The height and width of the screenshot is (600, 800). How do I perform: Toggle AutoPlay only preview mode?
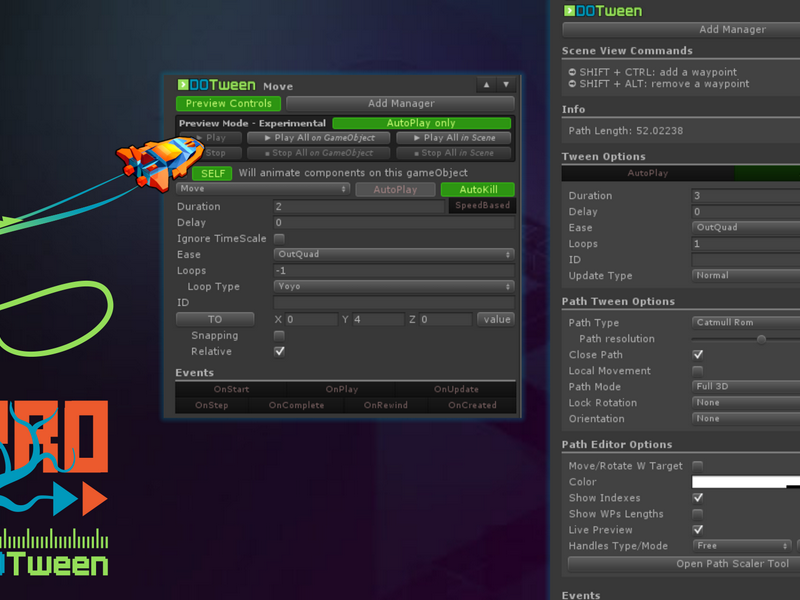(x=421, y=123)
